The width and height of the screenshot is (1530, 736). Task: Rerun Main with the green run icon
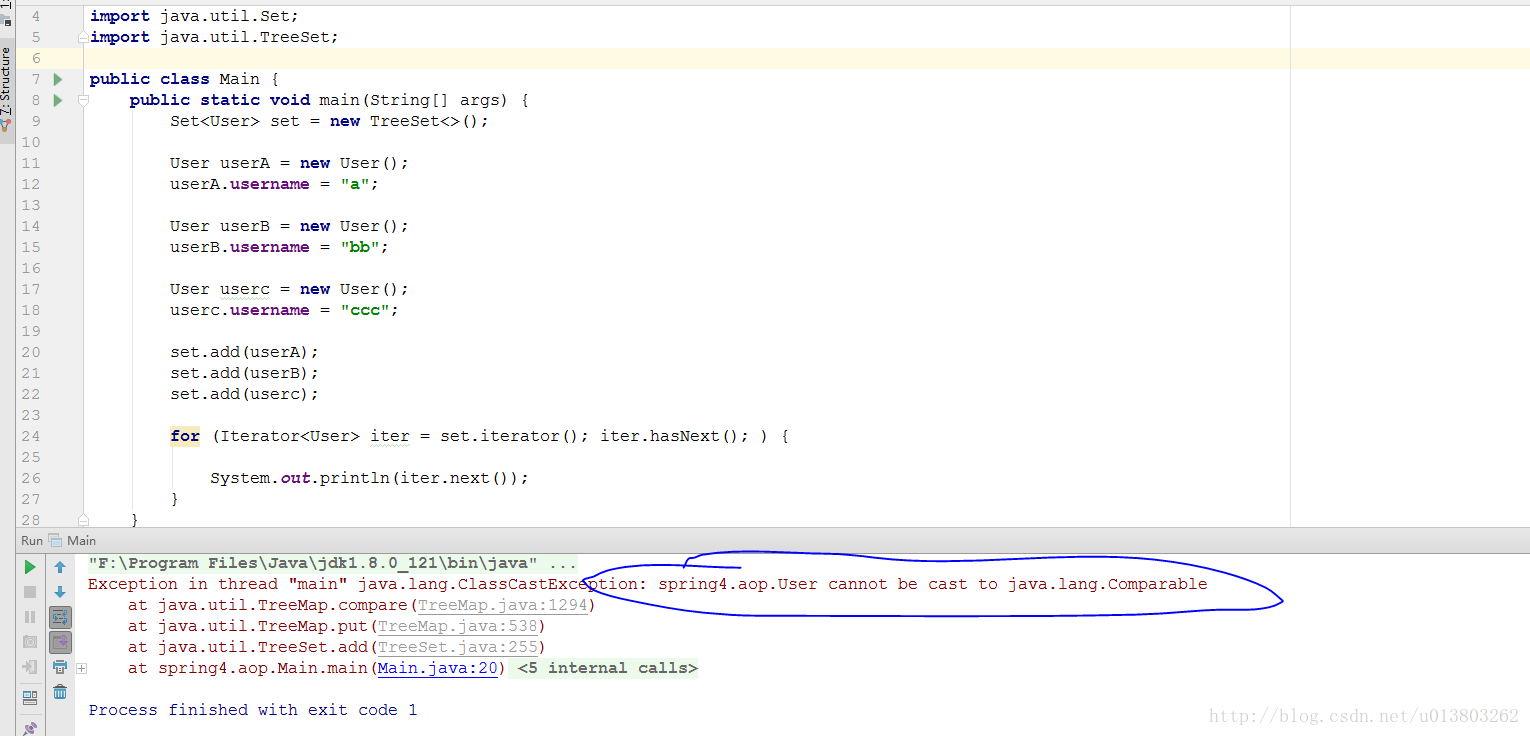[x=30, y=567]
